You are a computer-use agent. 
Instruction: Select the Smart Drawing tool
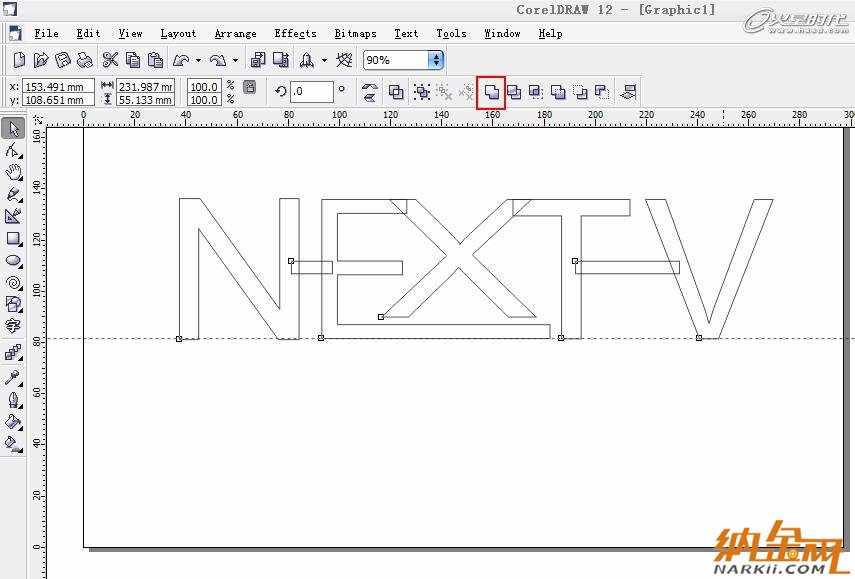[x=13, y=216]
